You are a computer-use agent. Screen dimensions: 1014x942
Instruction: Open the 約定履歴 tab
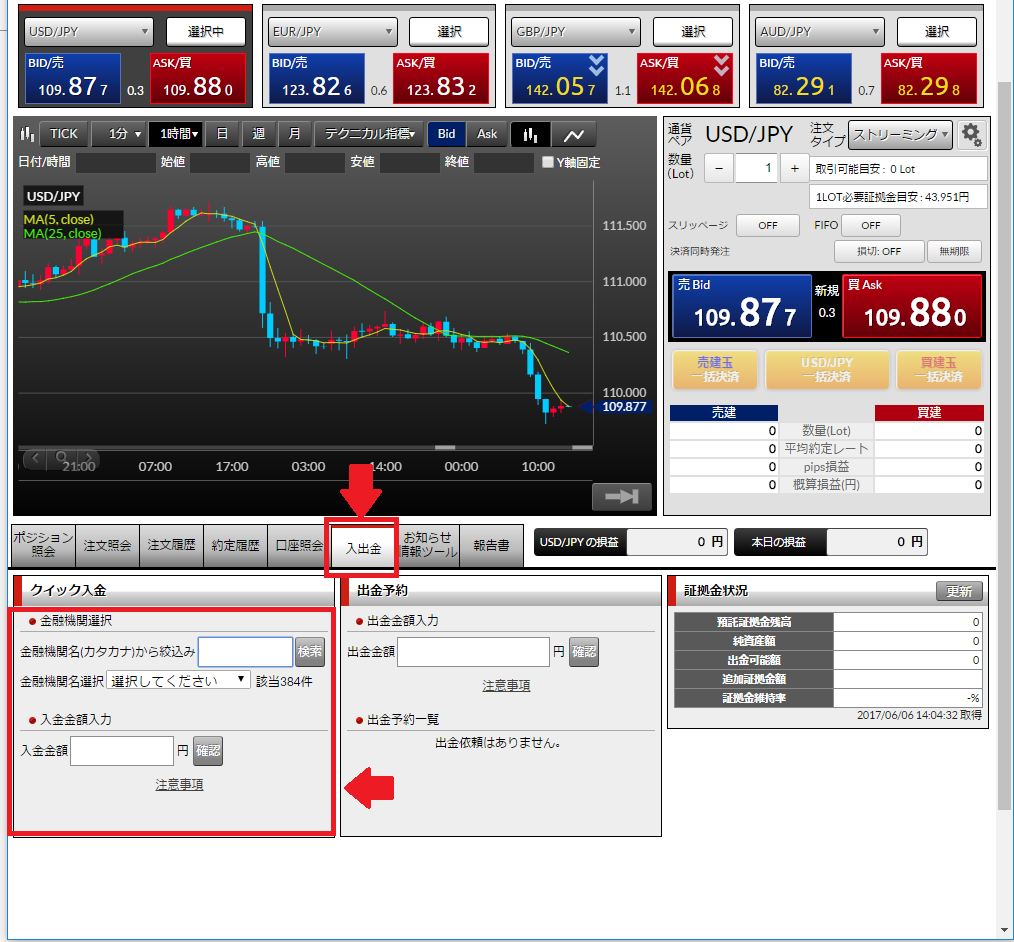coord(235,545)
